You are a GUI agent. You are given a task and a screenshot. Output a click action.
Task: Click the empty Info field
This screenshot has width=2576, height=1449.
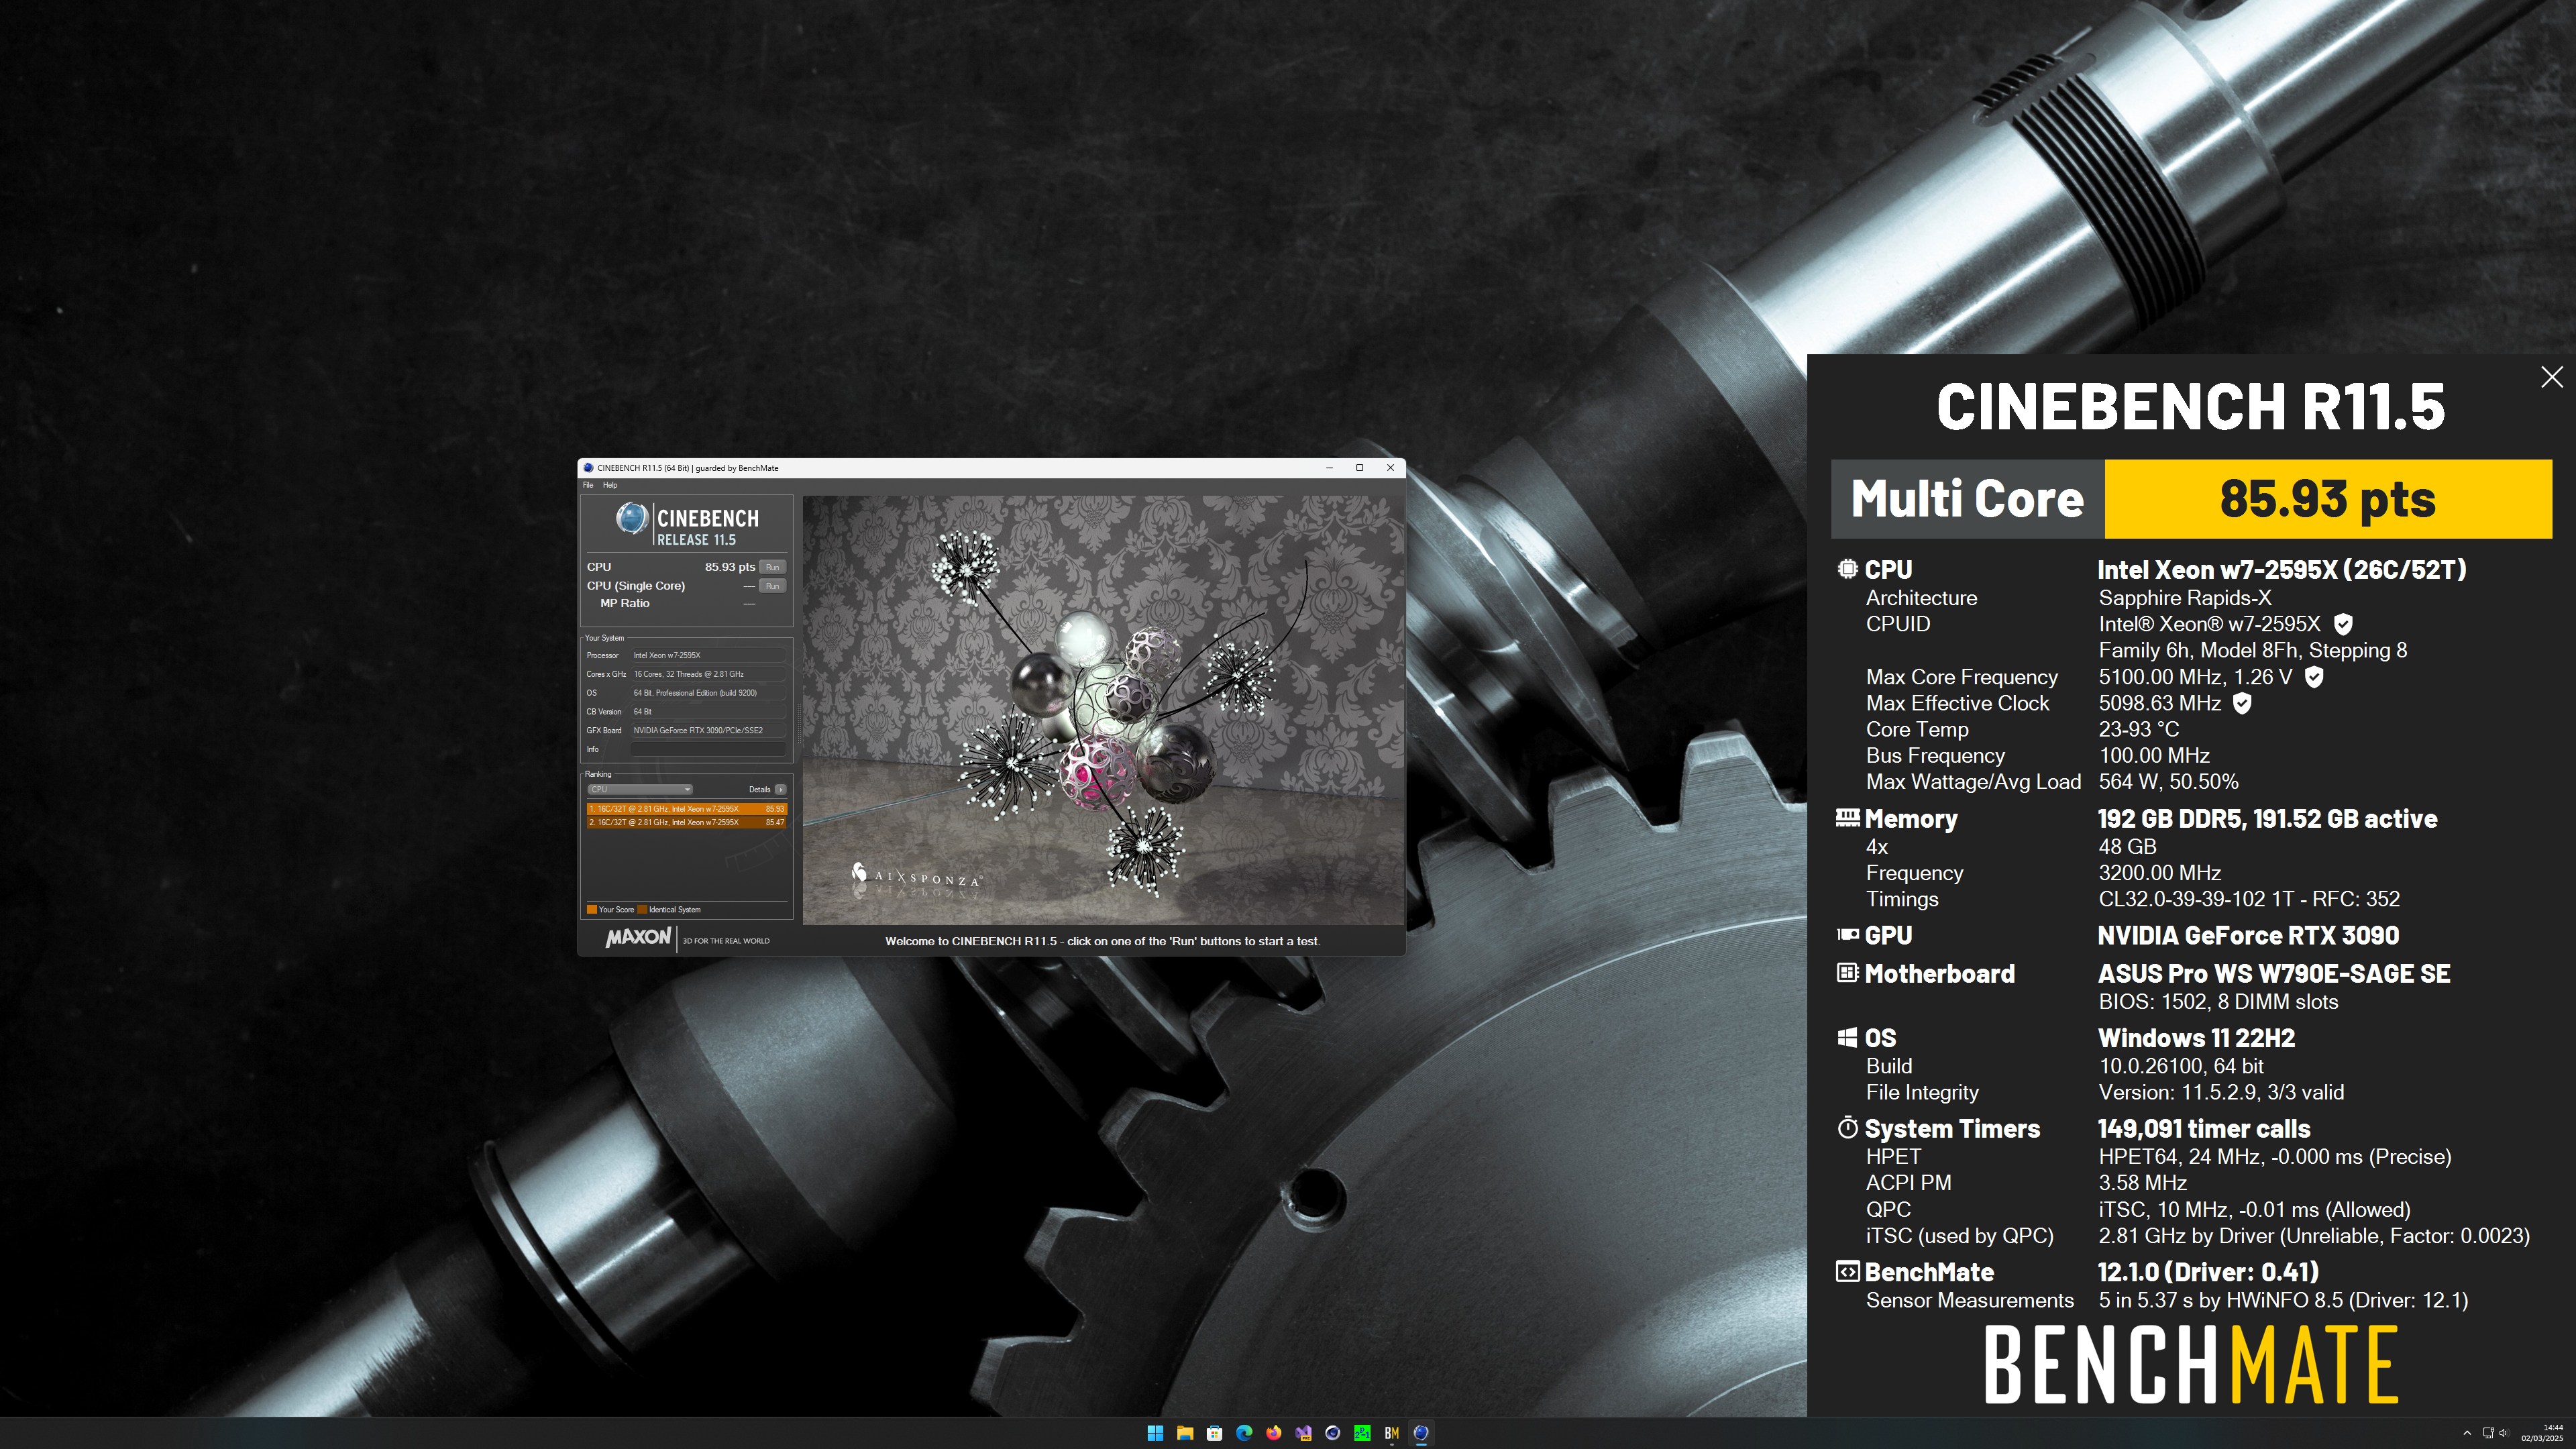tap(708, 749)
